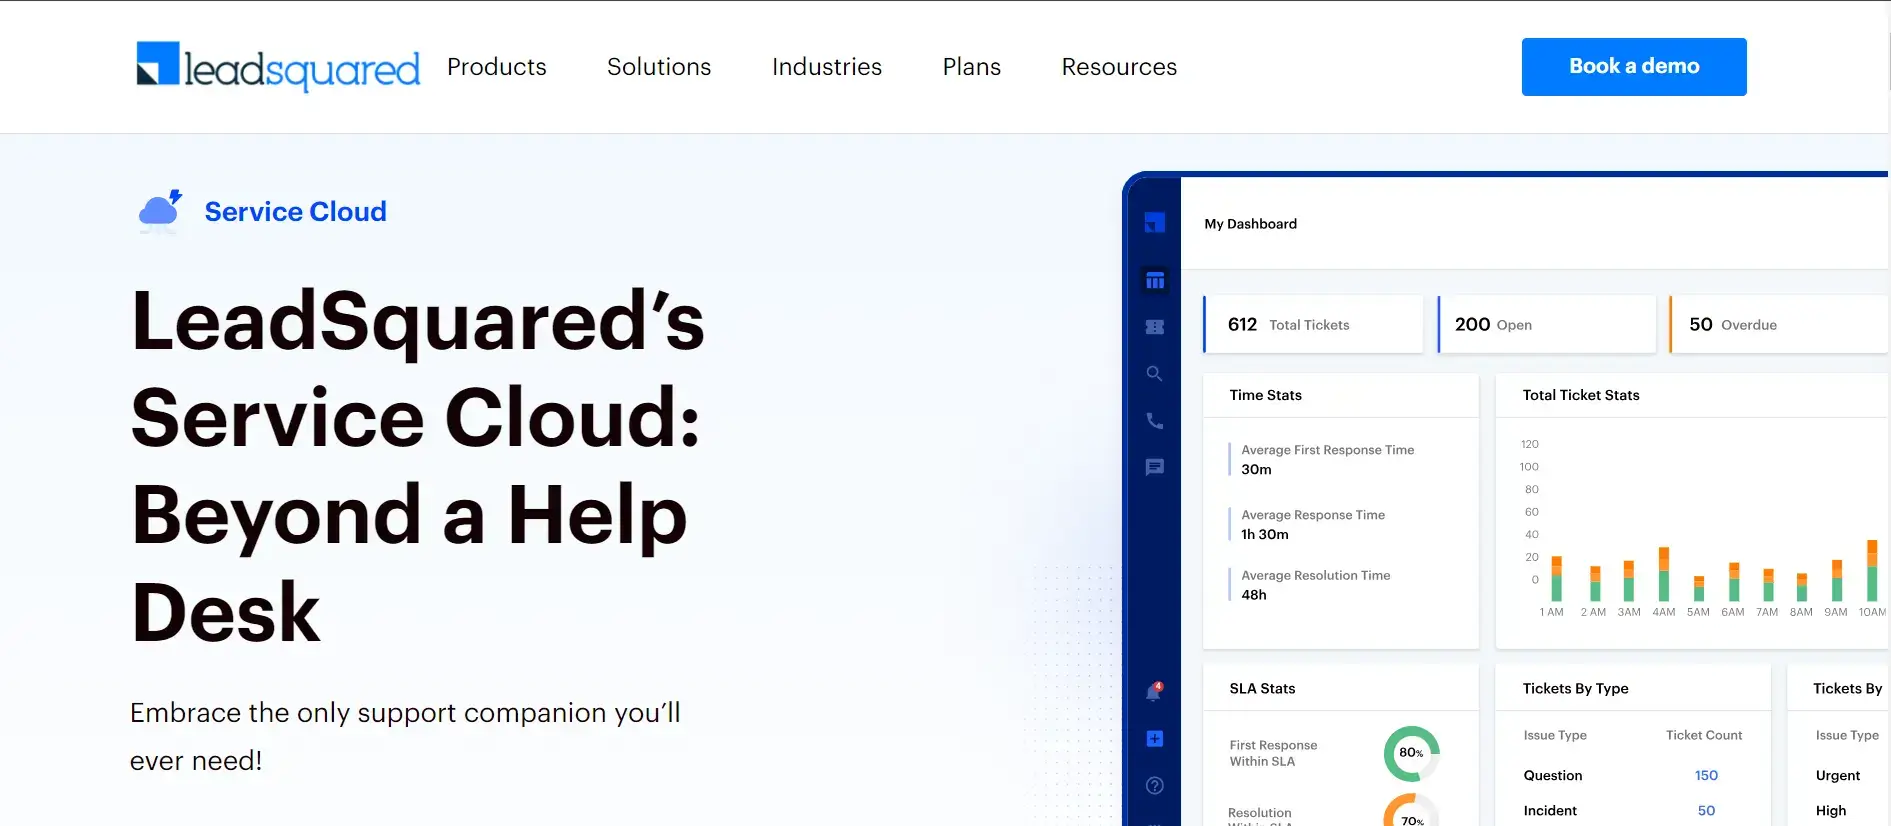Click the My Dashboard title
This screenshot has height=826, width=1891.
pos(1250,224)
